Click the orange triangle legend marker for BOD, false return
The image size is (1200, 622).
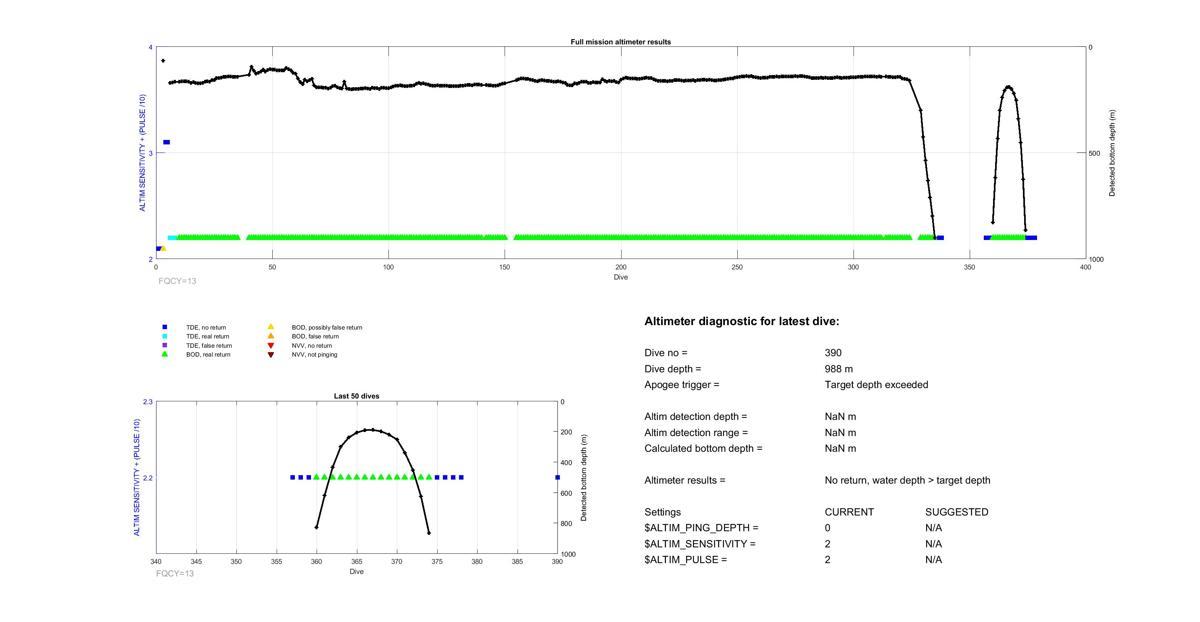click(270, 336)
